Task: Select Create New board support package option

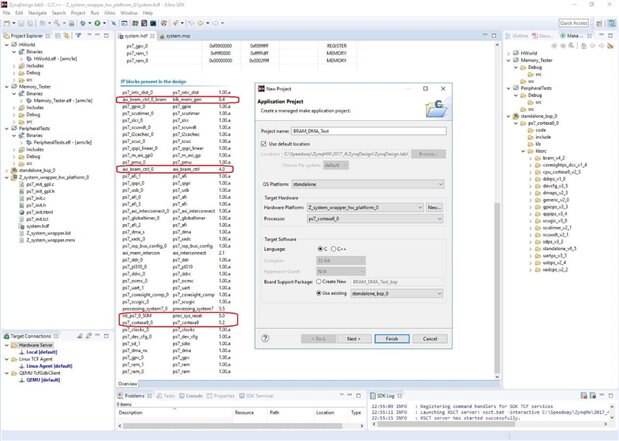Action: pos(319,279)
